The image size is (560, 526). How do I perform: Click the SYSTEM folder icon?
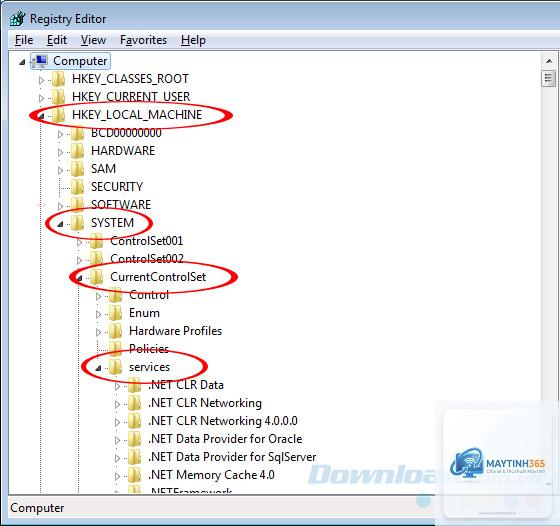(x=77, y=223)
